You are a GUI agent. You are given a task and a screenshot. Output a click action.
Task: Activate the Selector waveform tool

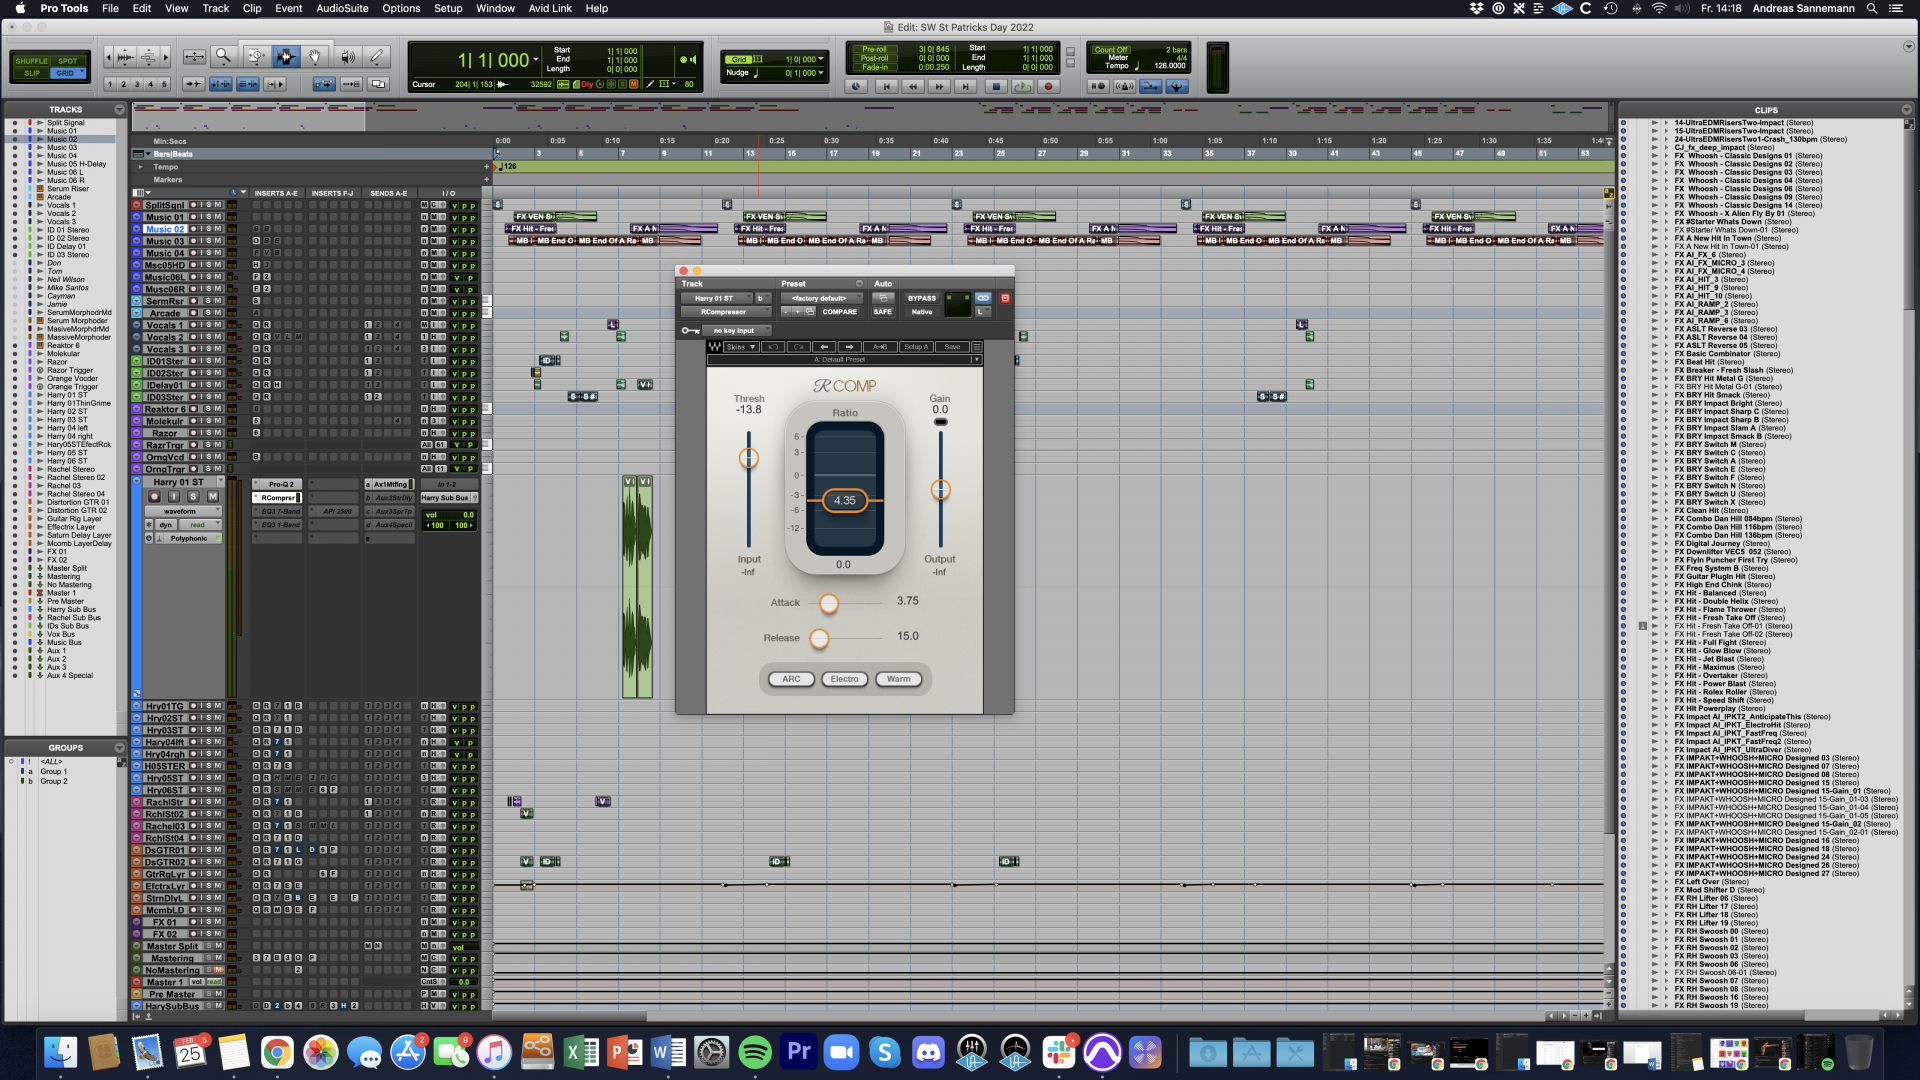coord(285,57)
